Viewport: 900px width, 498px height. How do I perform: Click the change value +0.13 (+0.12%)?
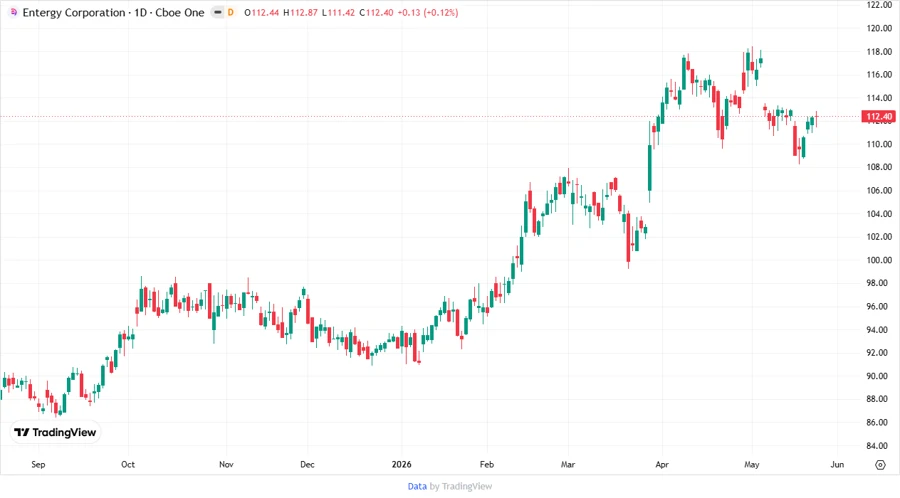pyautogui.click(x=428, y=13)
